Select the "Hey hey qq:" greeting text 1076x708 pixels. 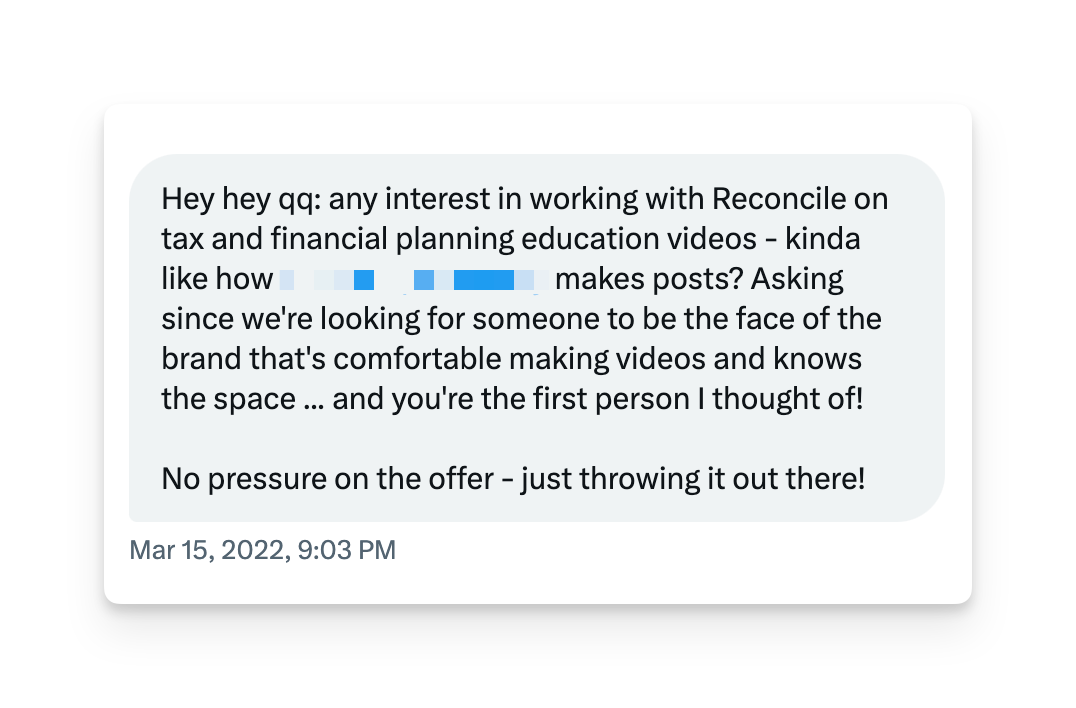click(241, 200)
